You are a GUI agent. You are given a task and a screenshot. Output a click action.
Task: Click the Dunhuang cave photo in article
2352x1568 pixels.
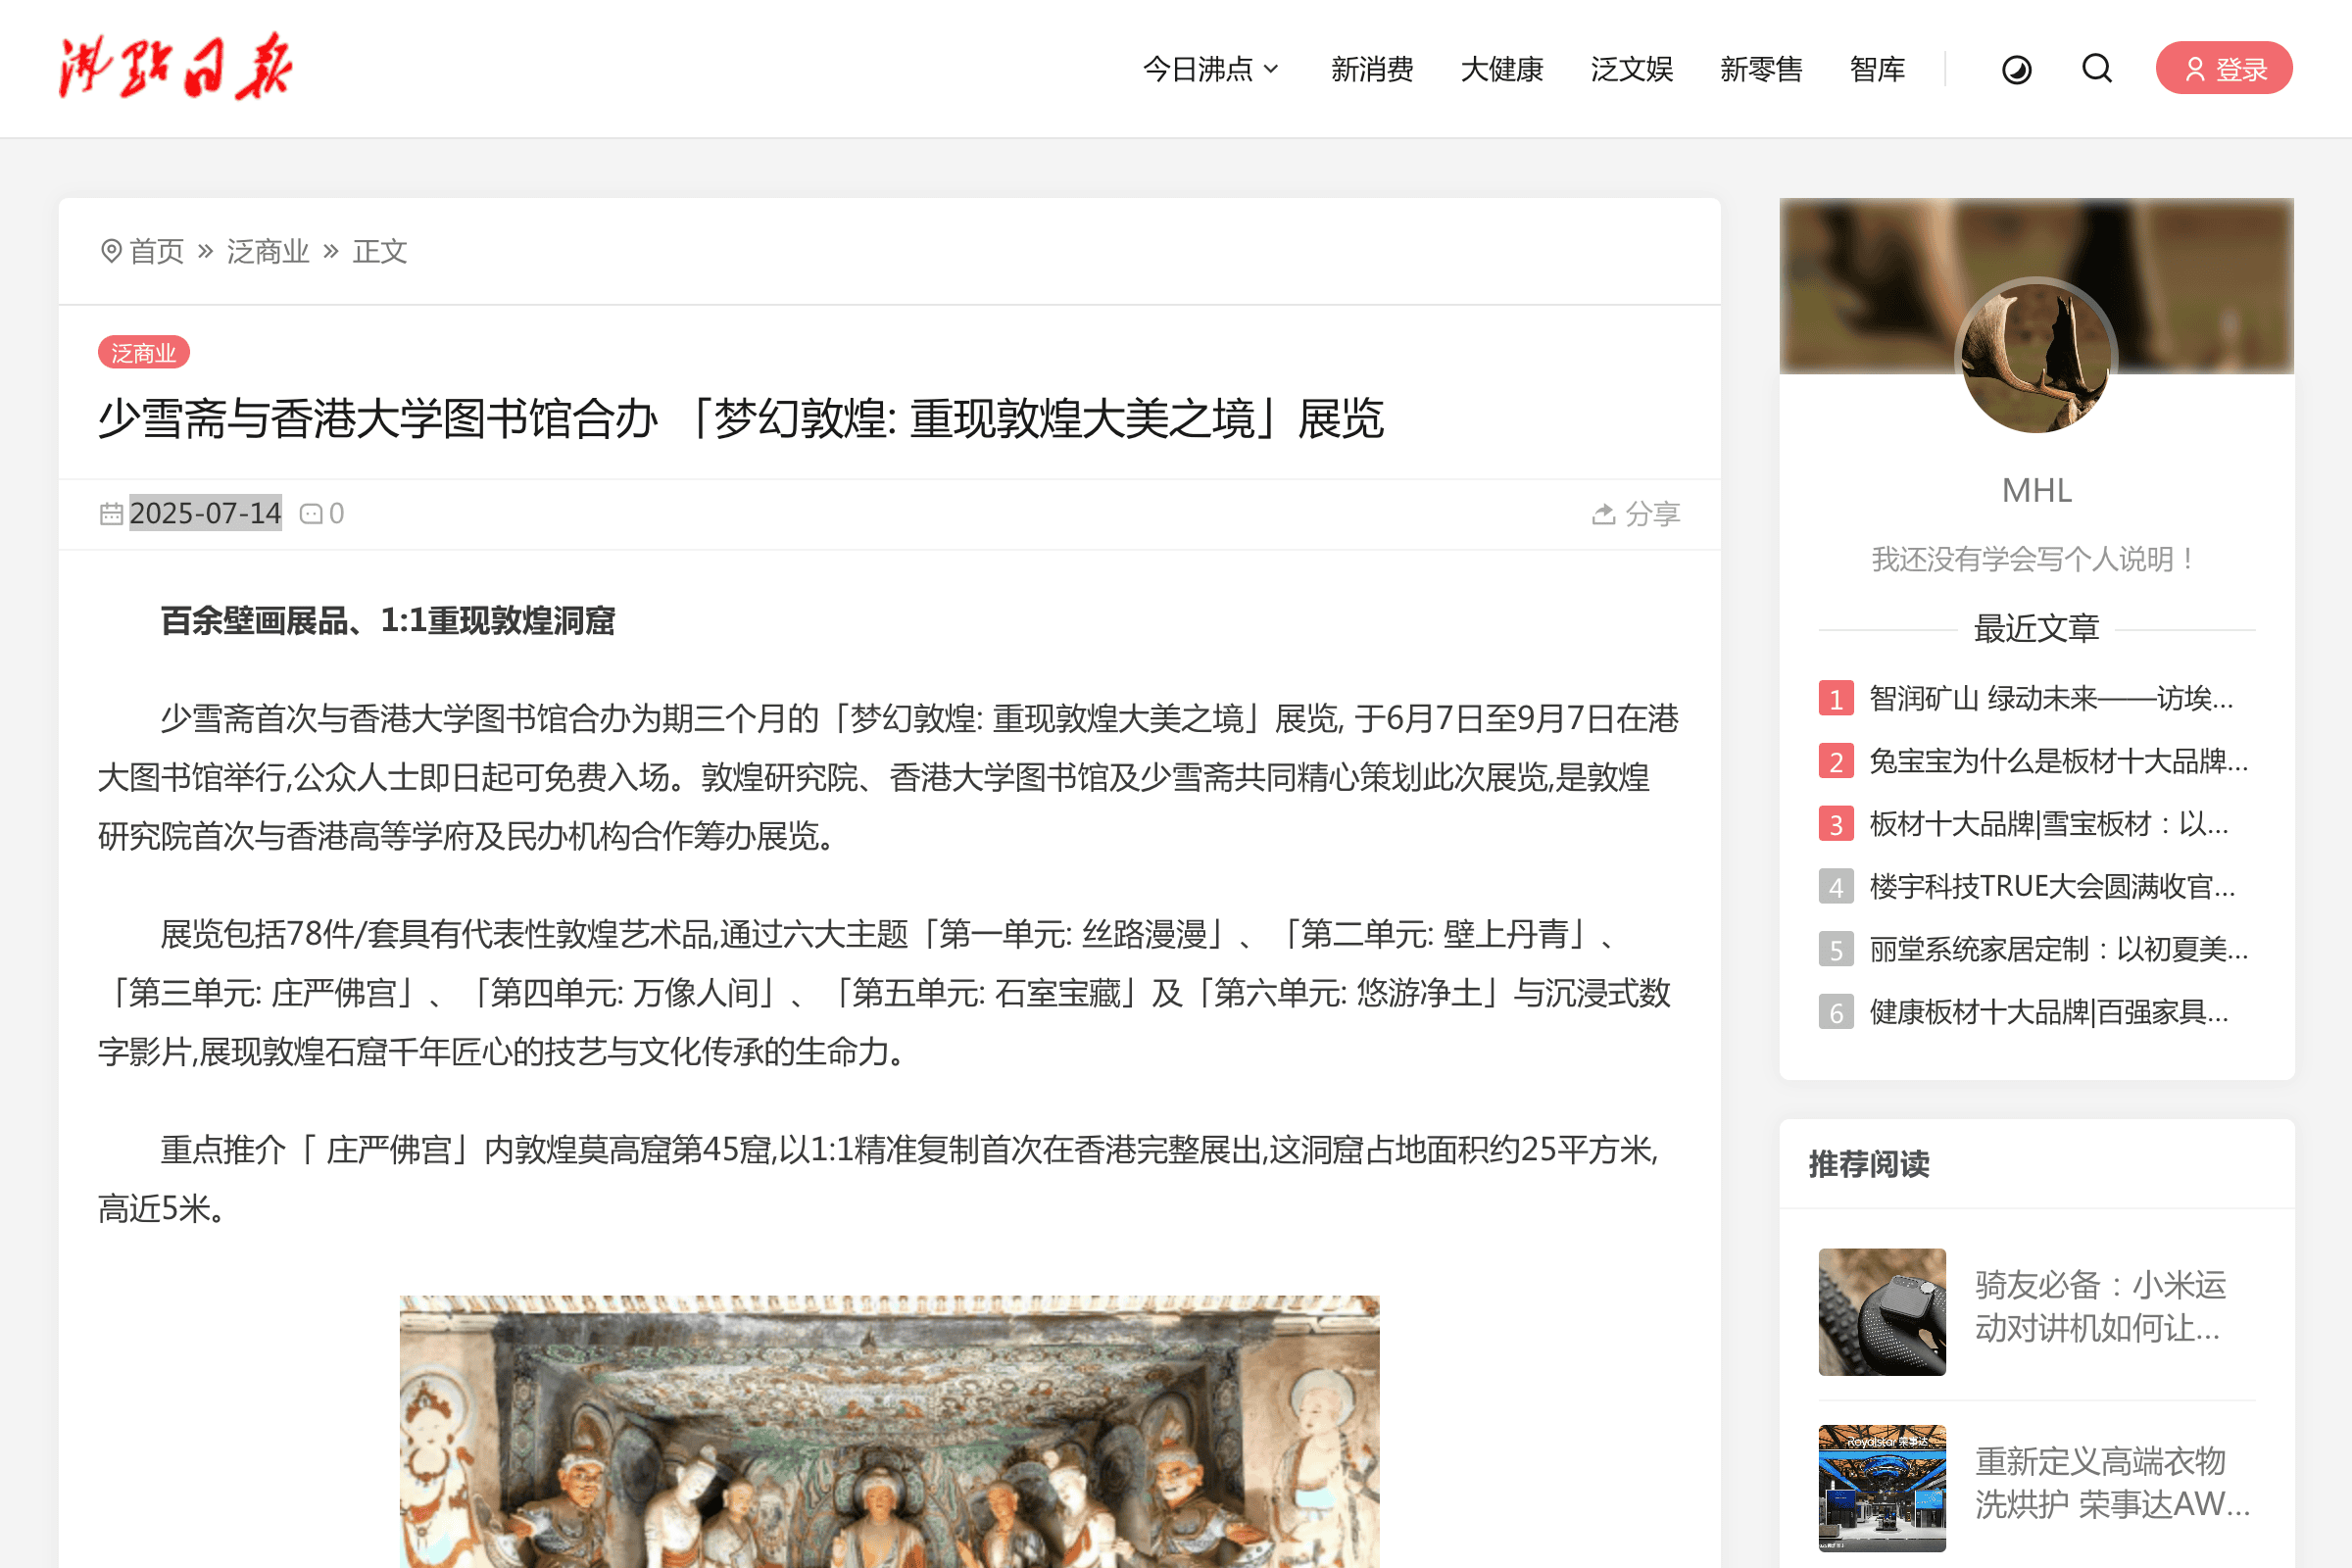[x=889, y=1431]
